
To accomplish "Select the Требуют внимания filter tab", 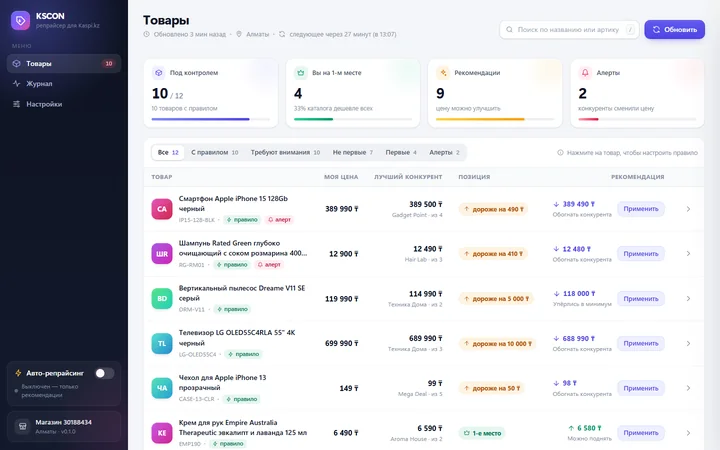I will pyautogui.click(x=285, y=152).
